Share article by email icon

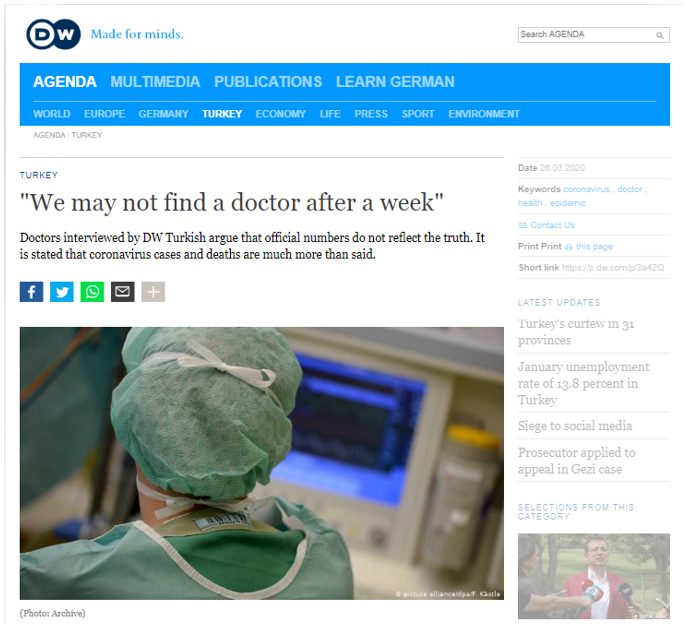[122, 292]
